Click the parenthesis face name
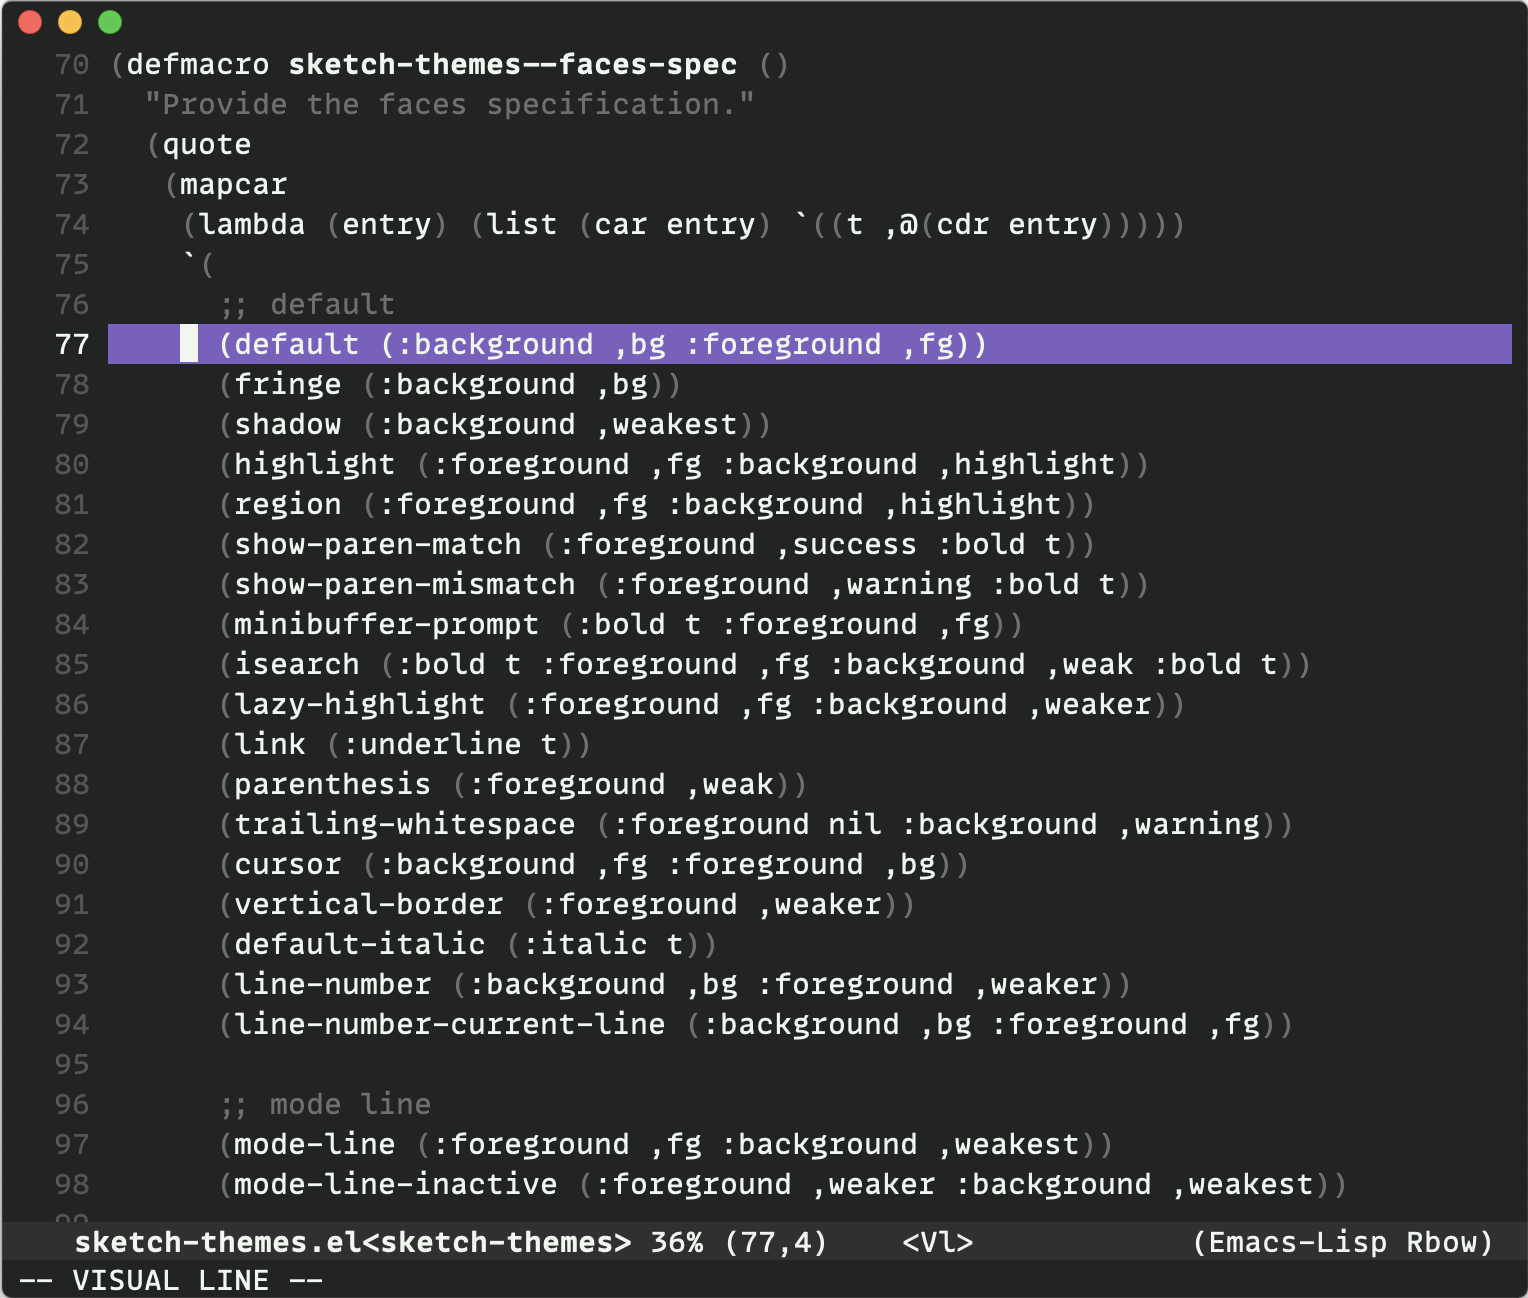The height and width of the screenshot is (1298, 1528). (x=333, y=785)
